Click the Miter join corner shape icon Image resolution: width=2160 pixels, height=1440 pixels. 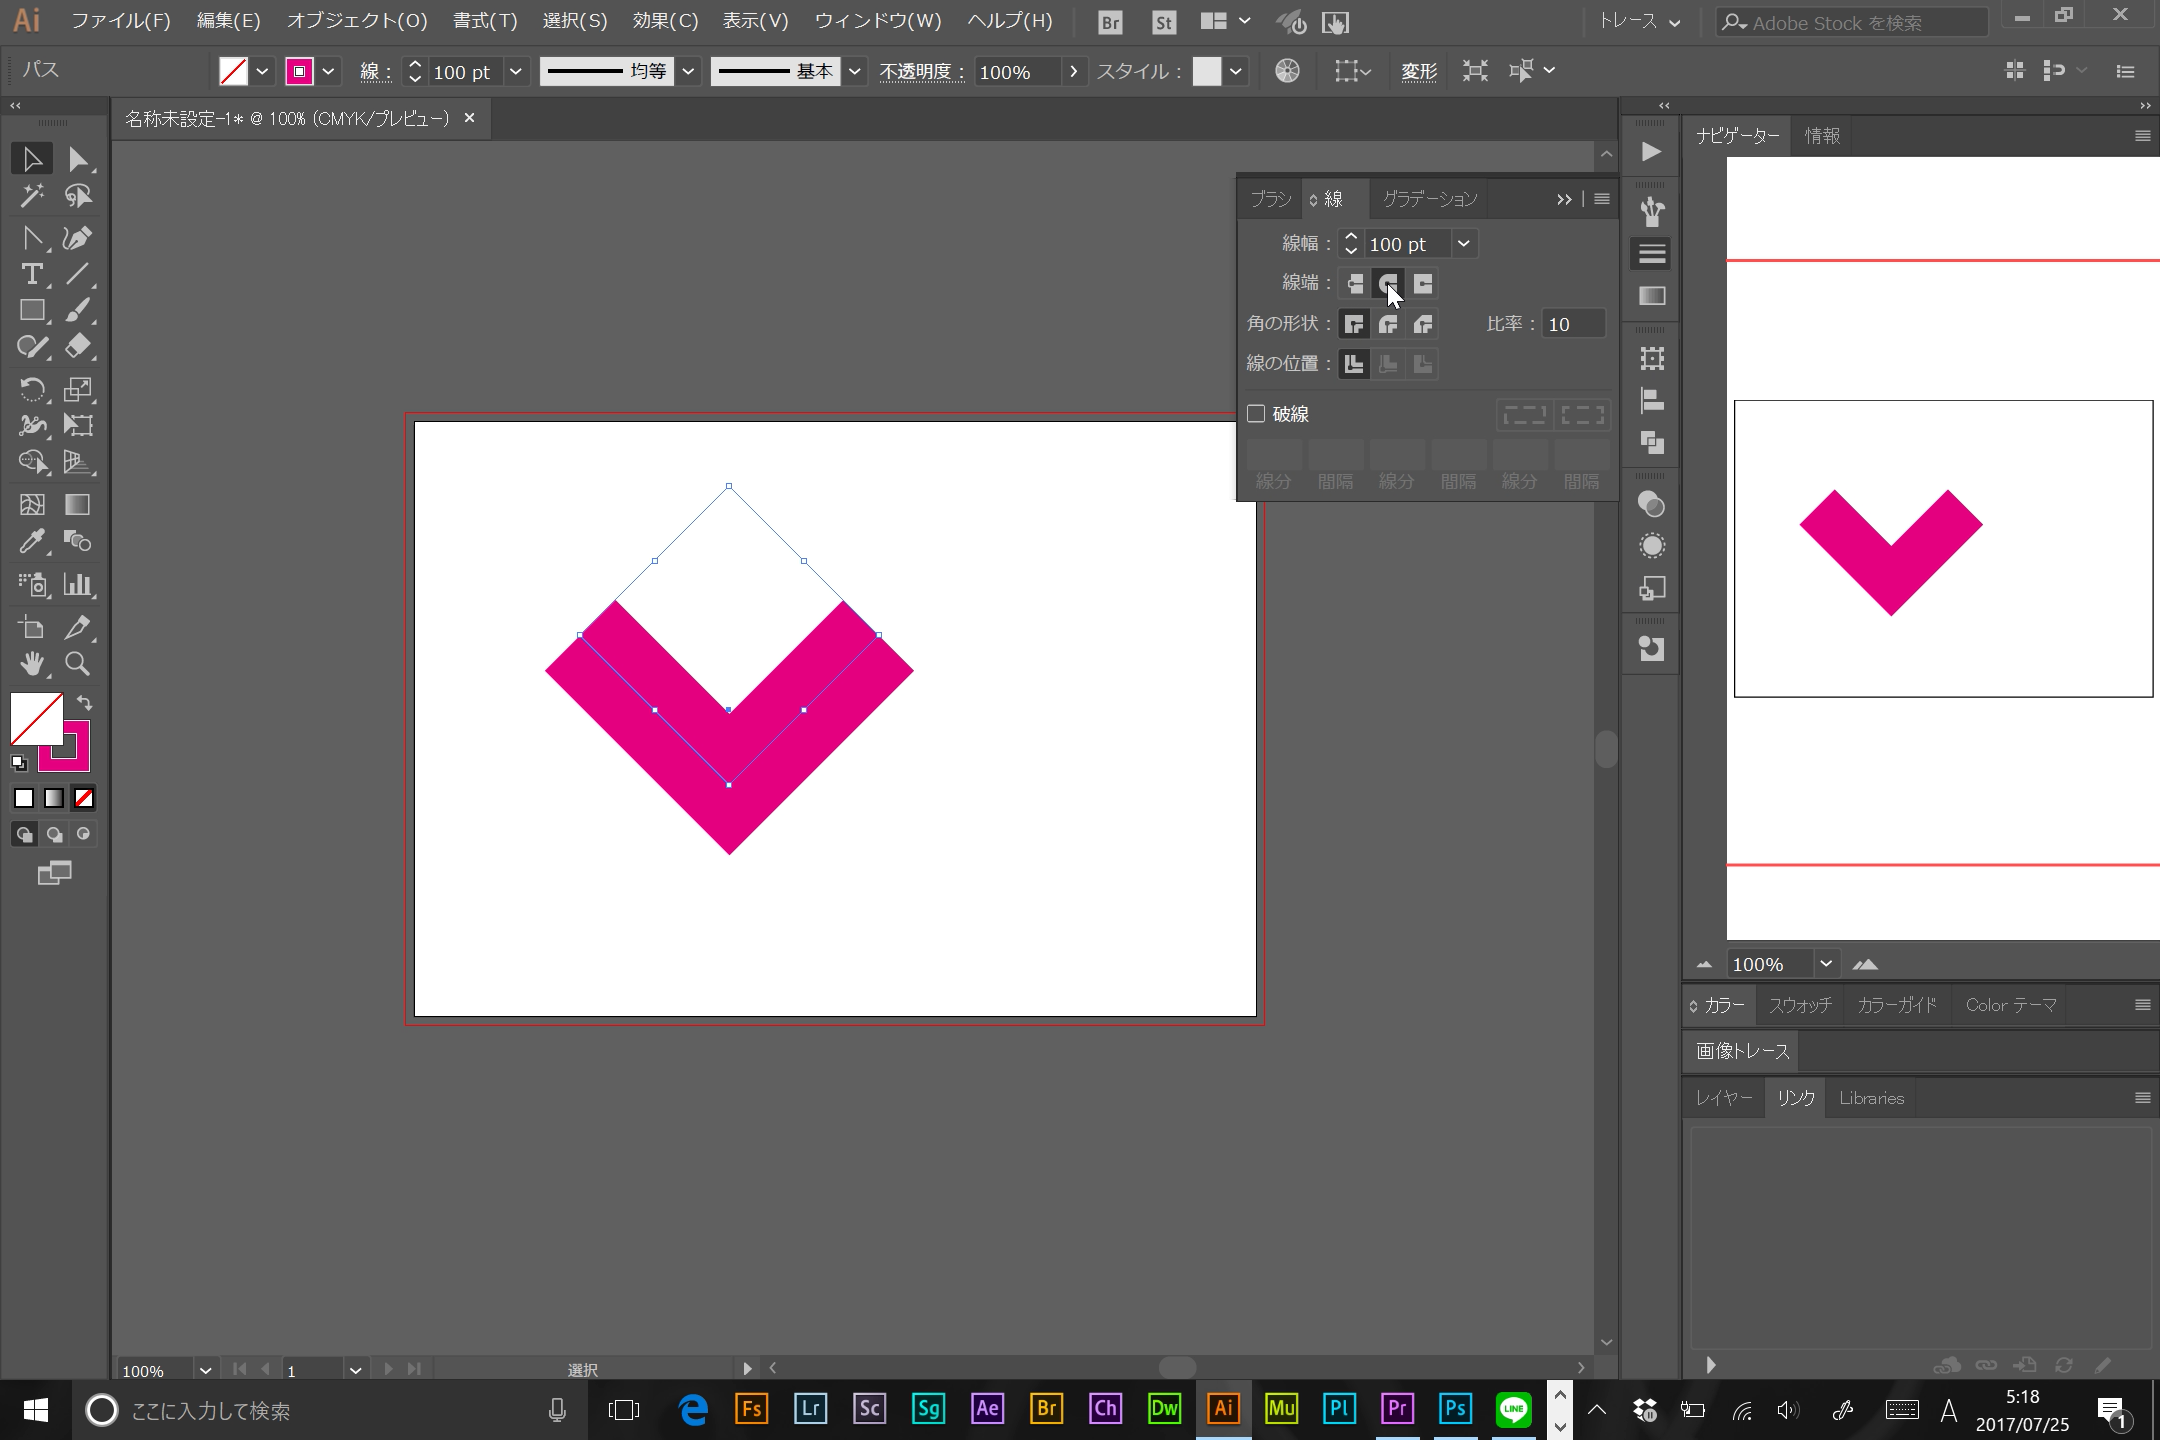(x=1355, y=323)
